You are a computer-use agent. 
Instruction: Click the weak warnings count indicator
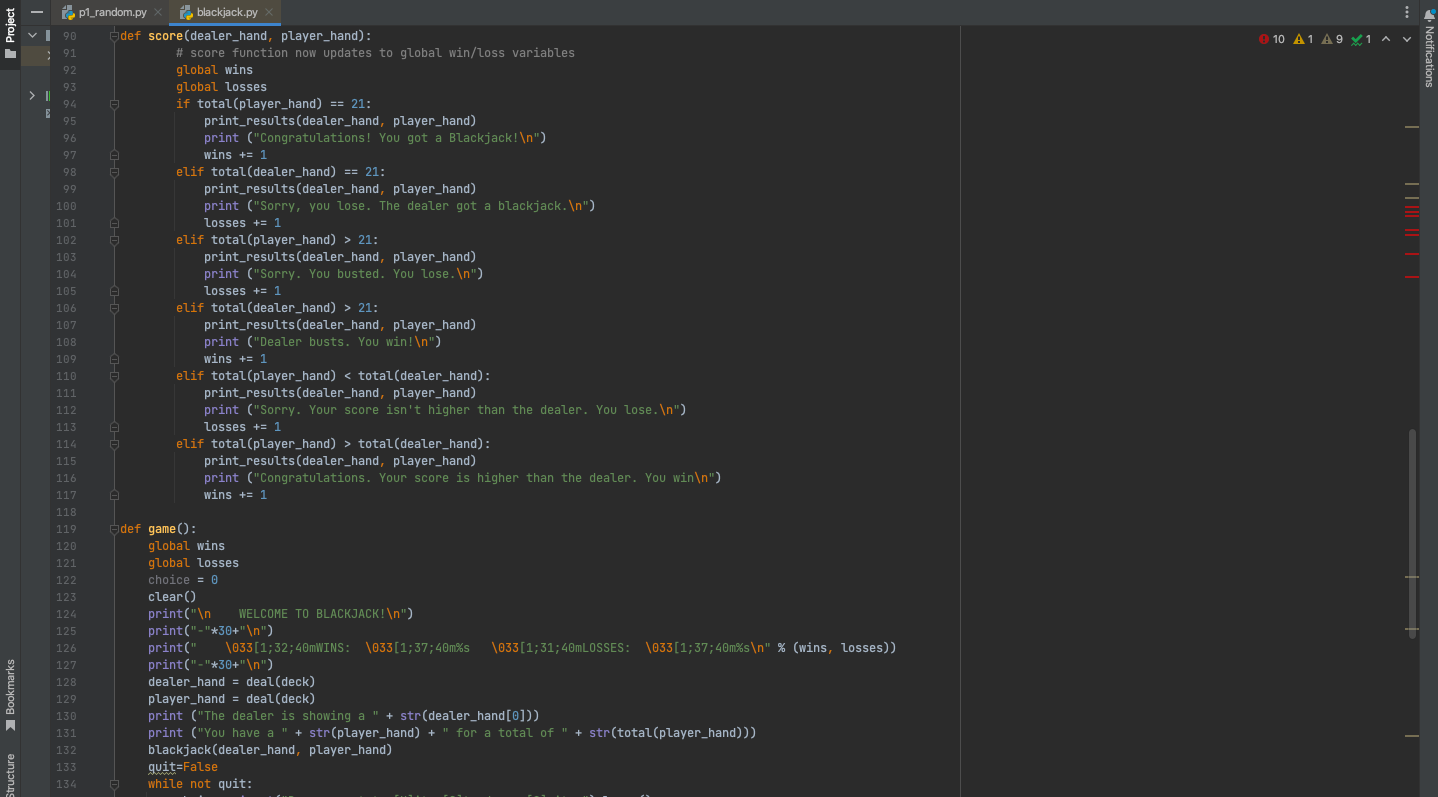[1331, 38]
